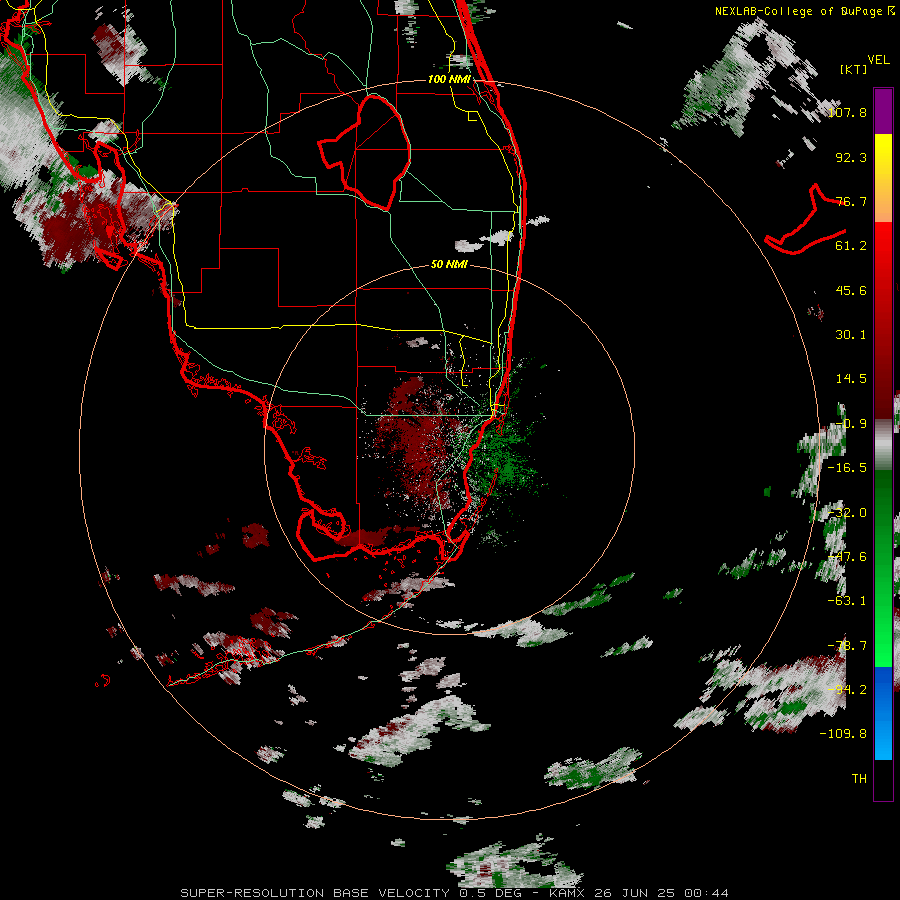Screen dimensions: 900x900
Task: Click the 100 NMI range ring label
Action: (449, 79)
